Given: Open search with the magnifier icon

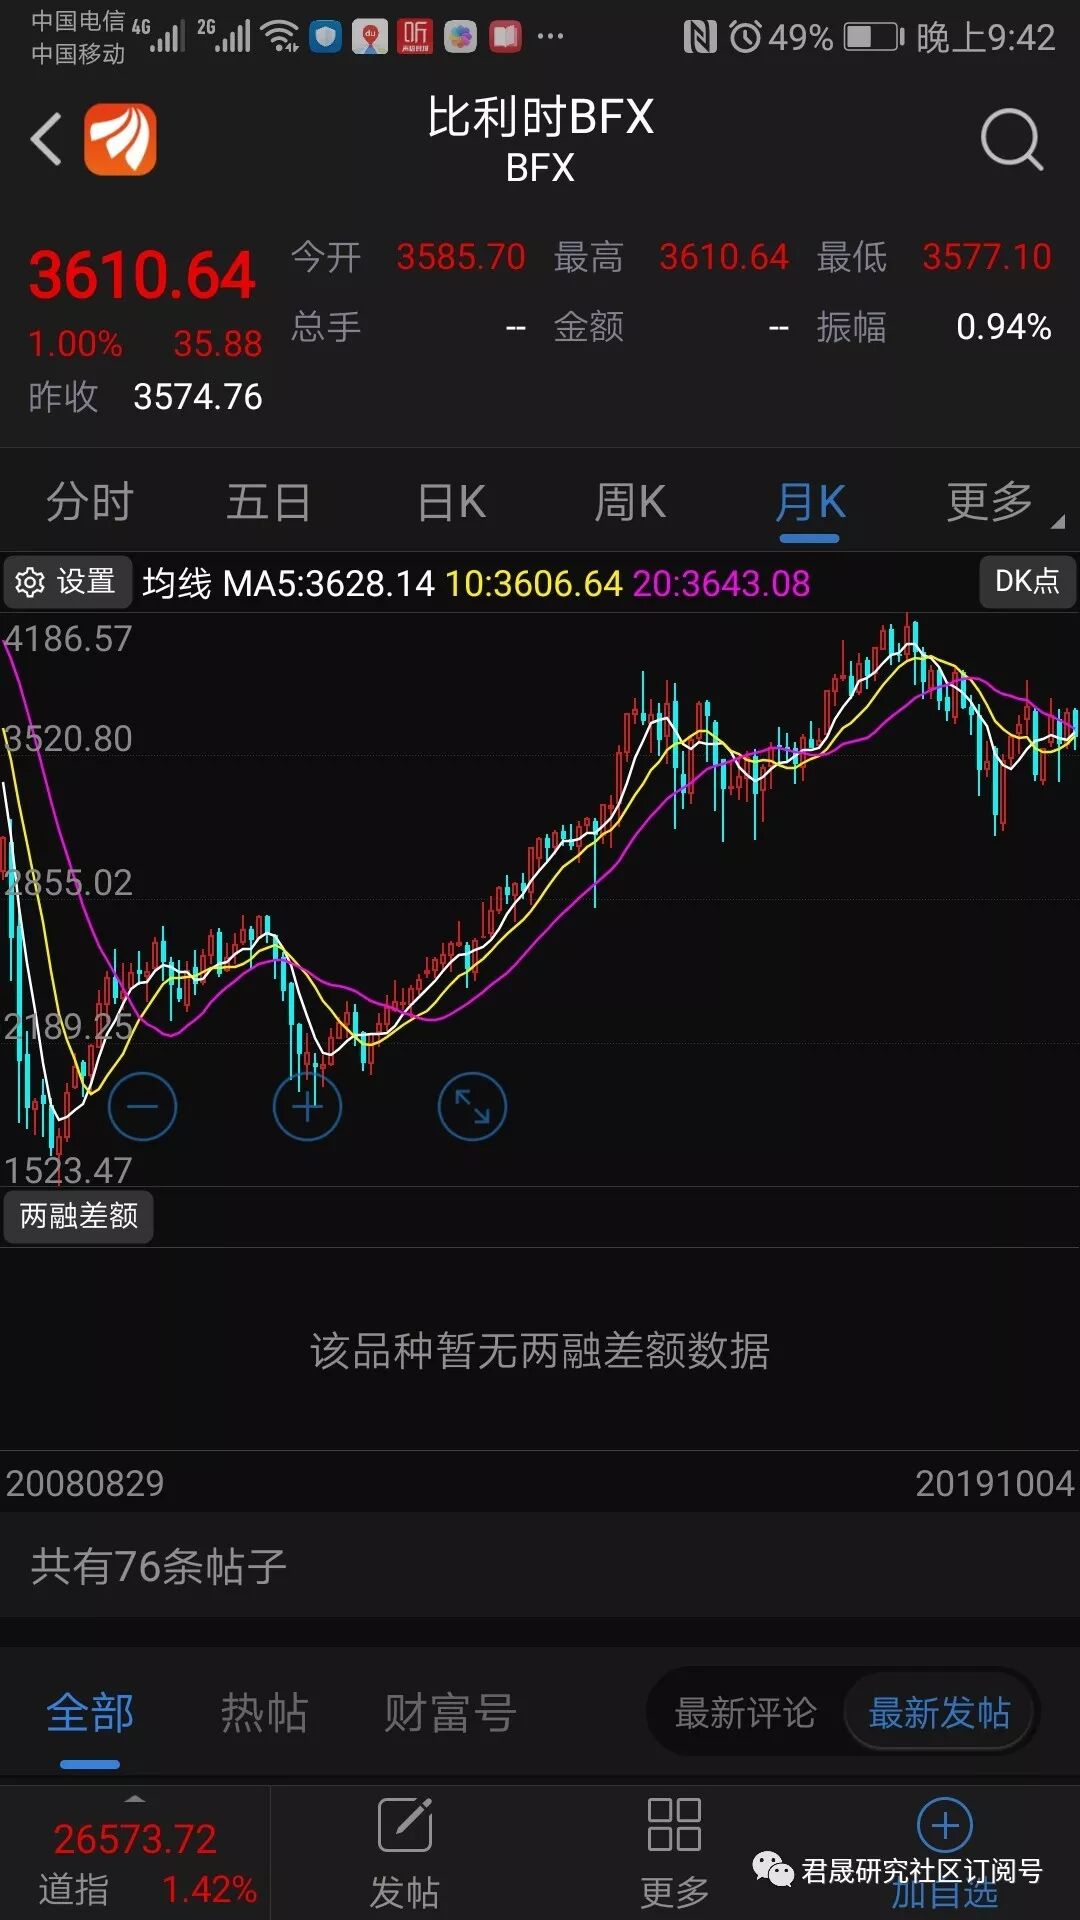Looking at the screenshot, I should (1012, 140).
